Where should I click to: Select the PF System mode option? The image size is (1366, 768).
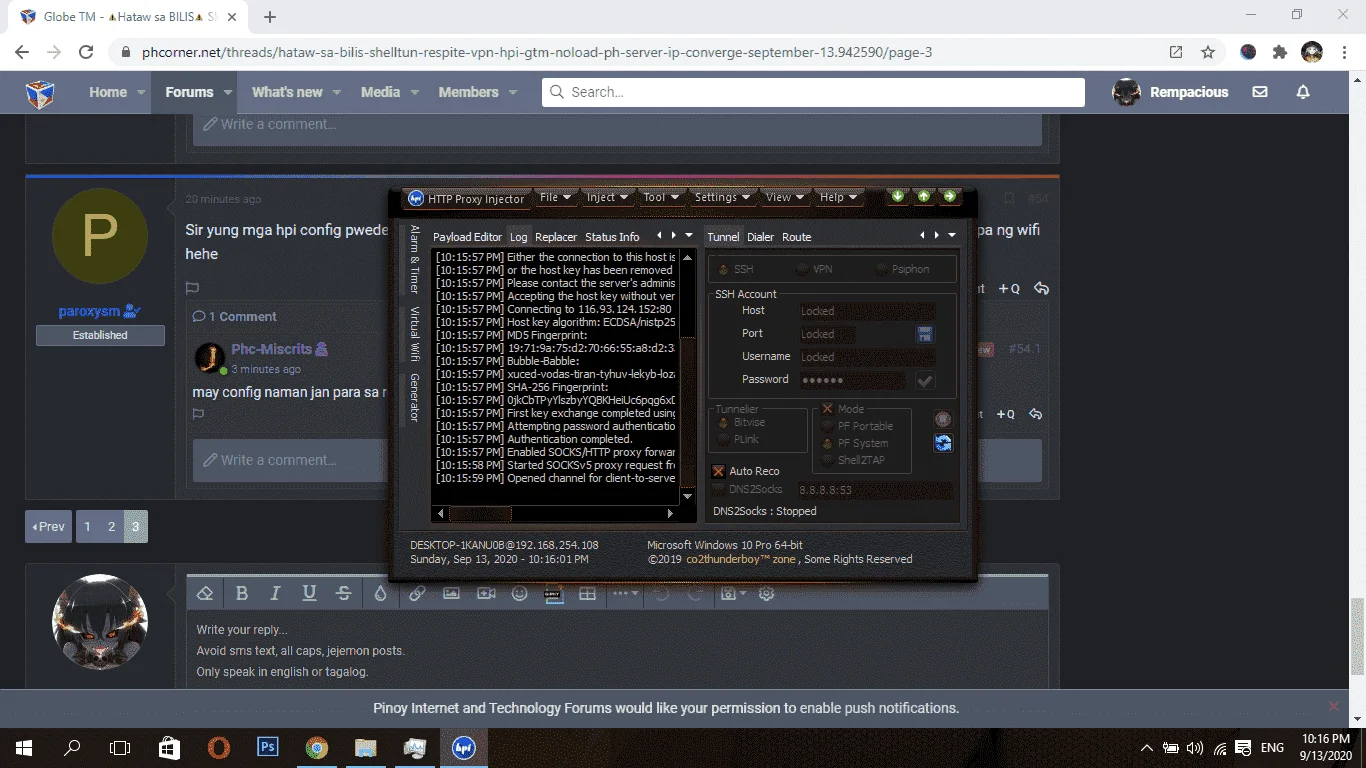[x=827, y=443]
